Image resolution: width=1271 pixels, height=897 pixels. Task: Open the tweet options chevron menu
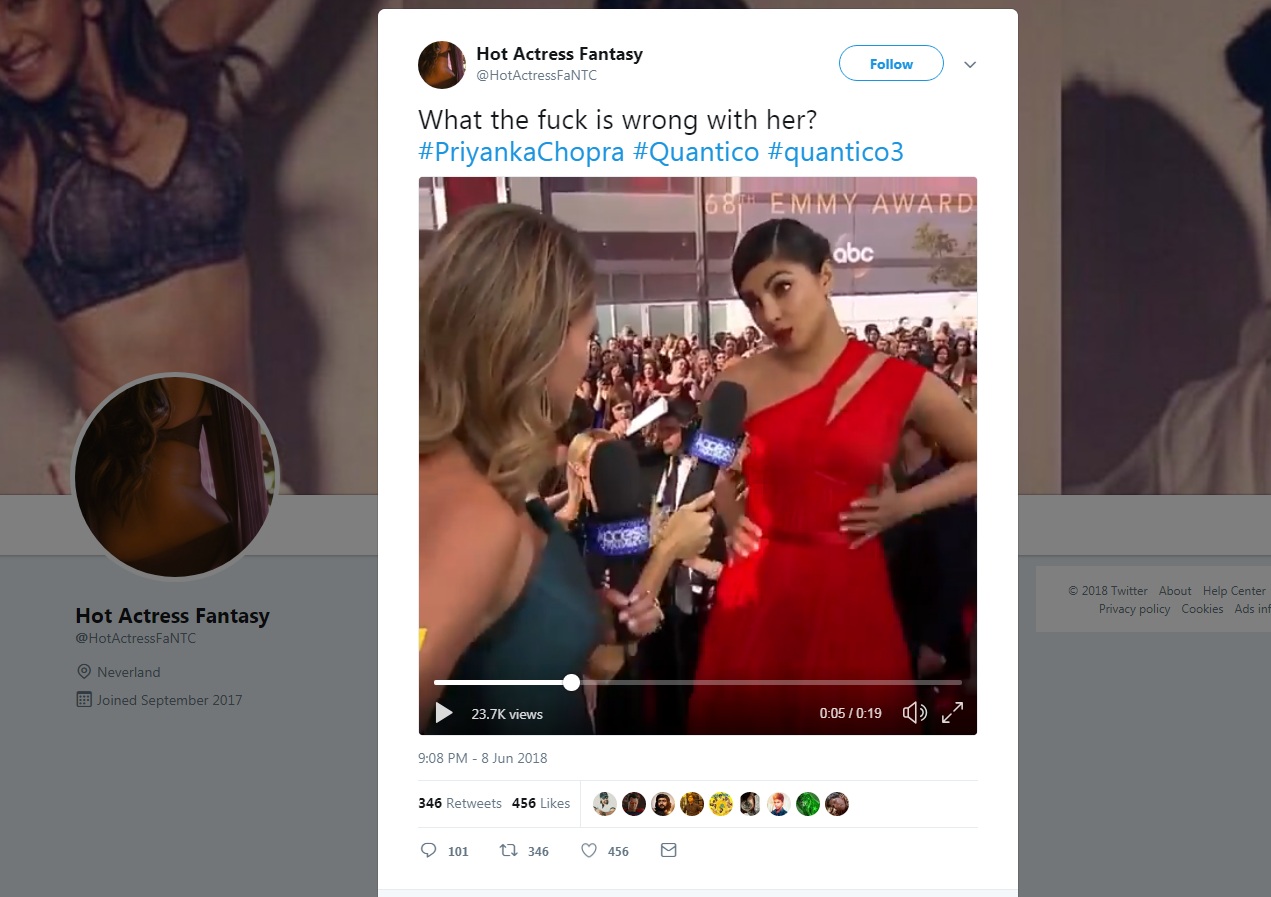969,65
